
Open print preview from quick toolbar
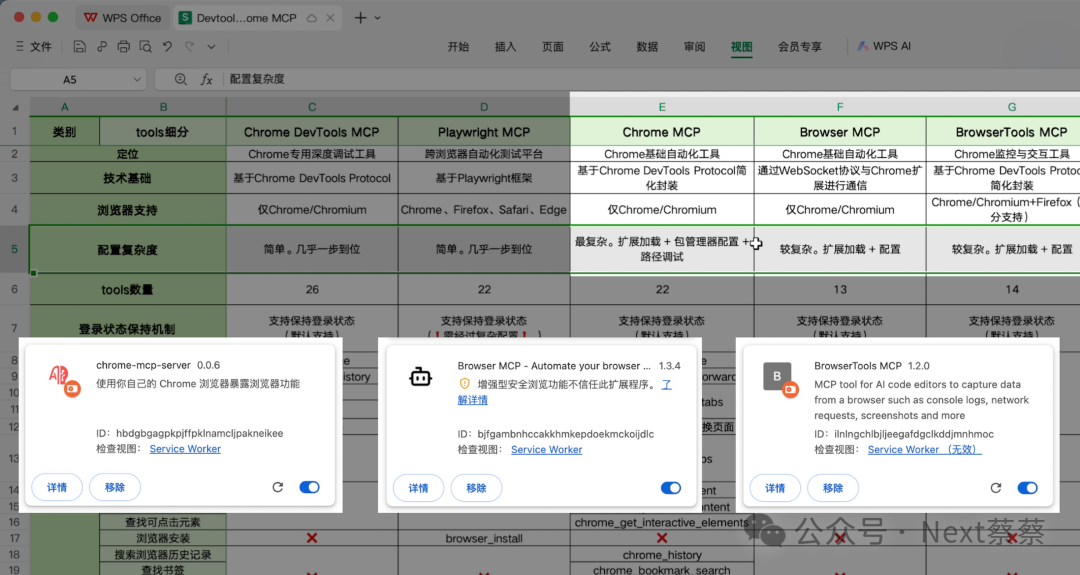tap(146, 46)
